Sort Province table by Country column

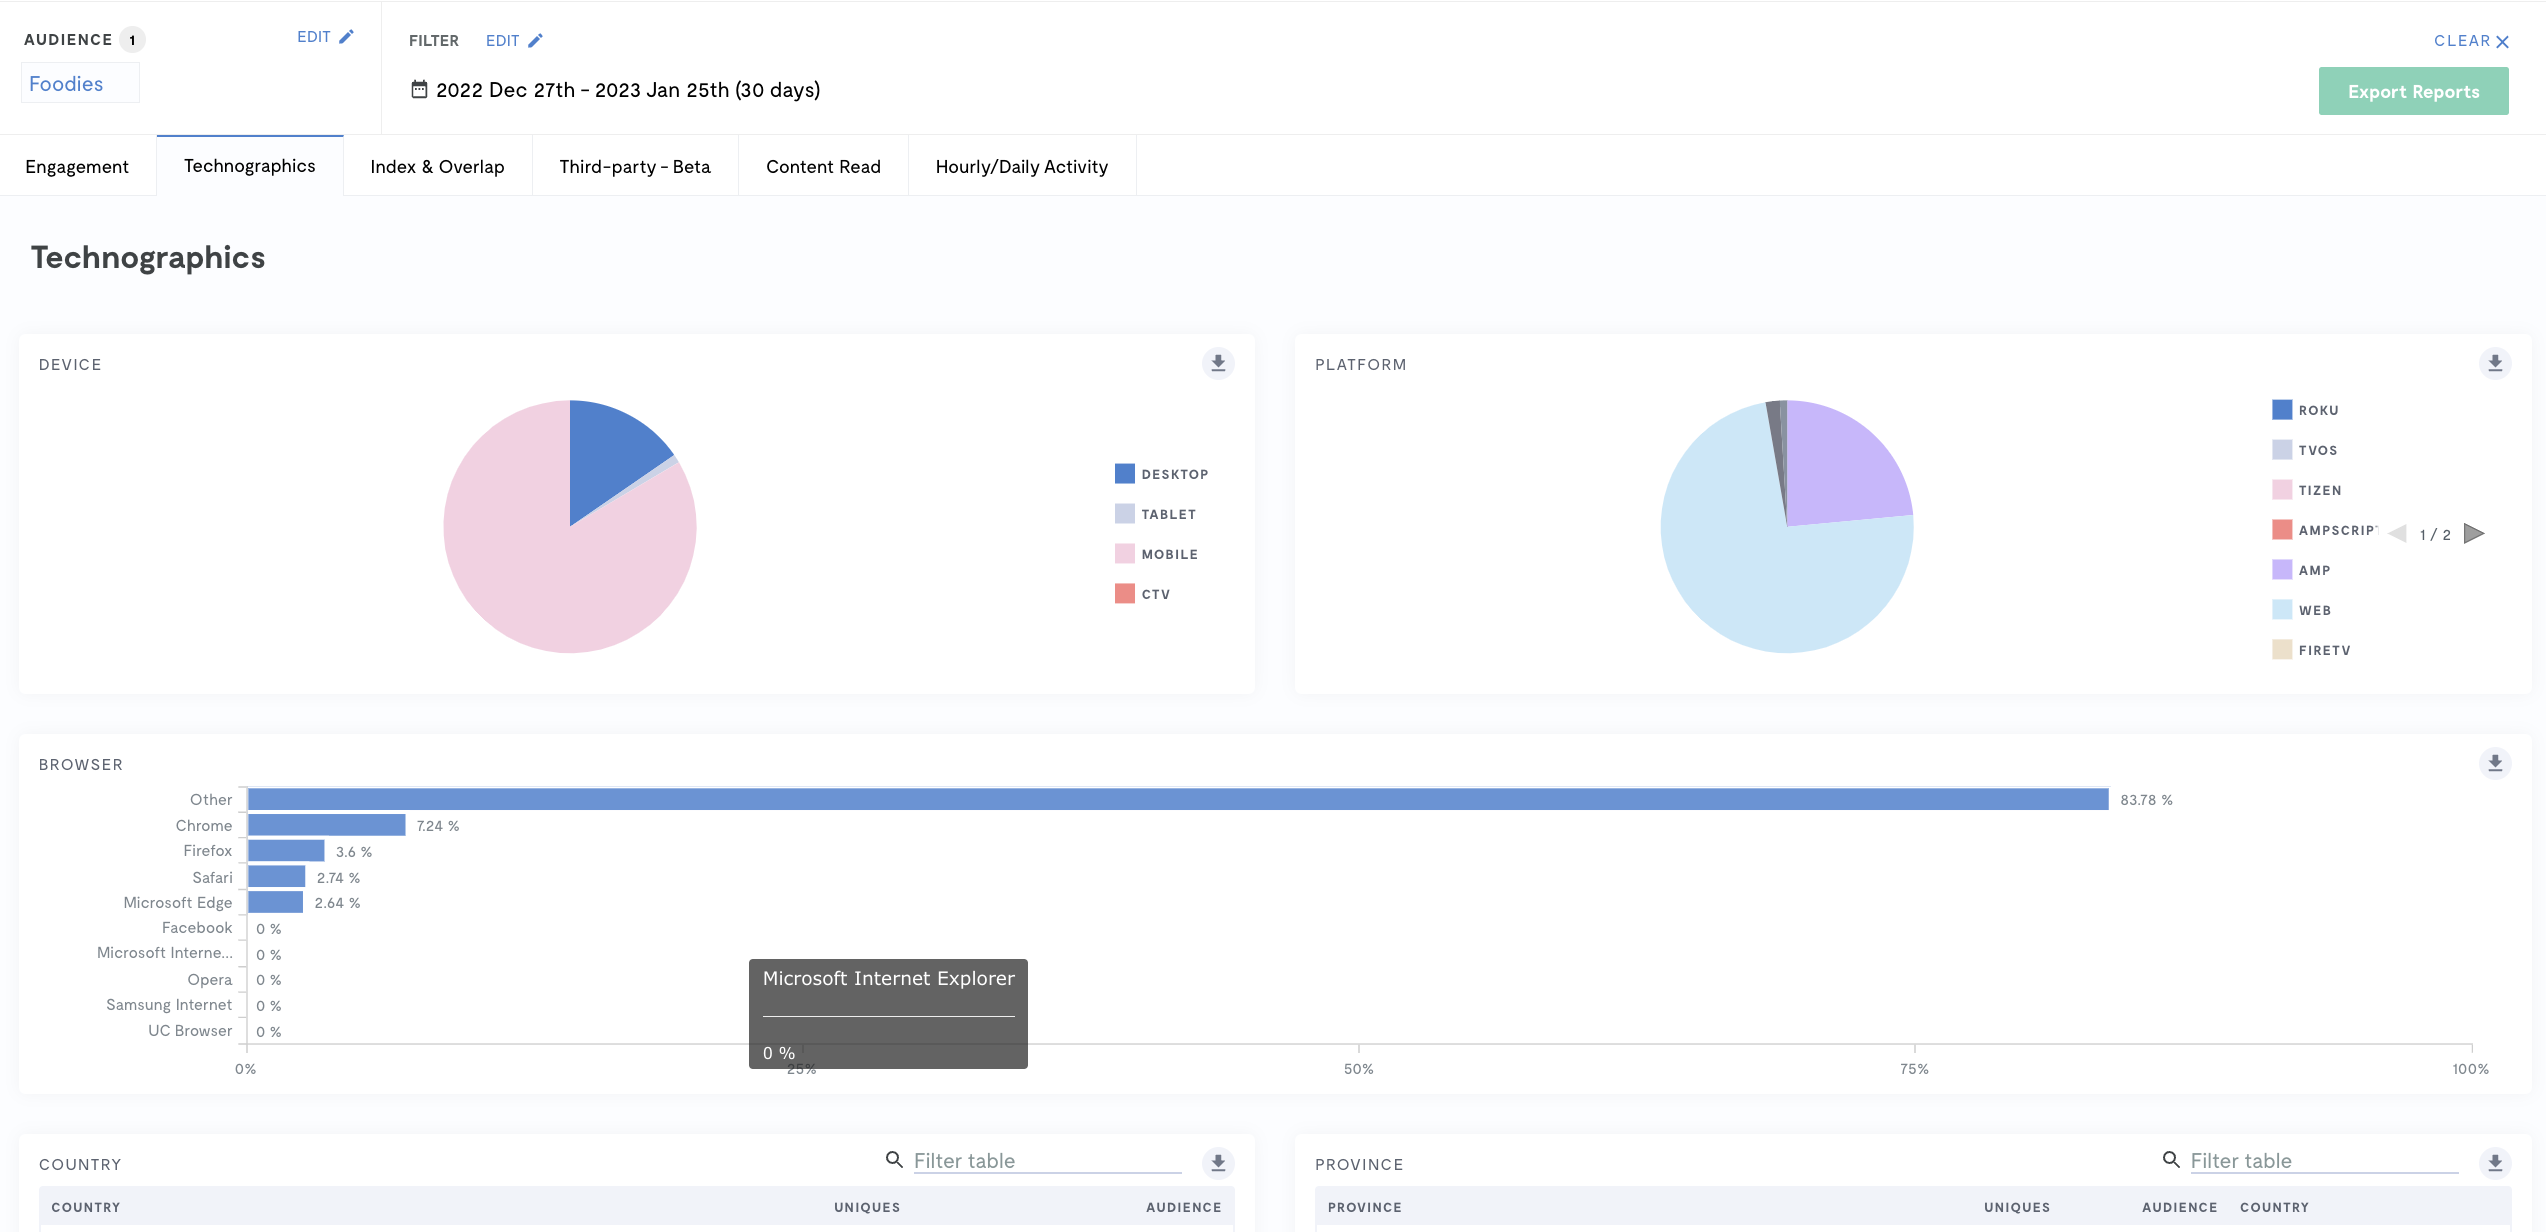pos(2275,1207)
